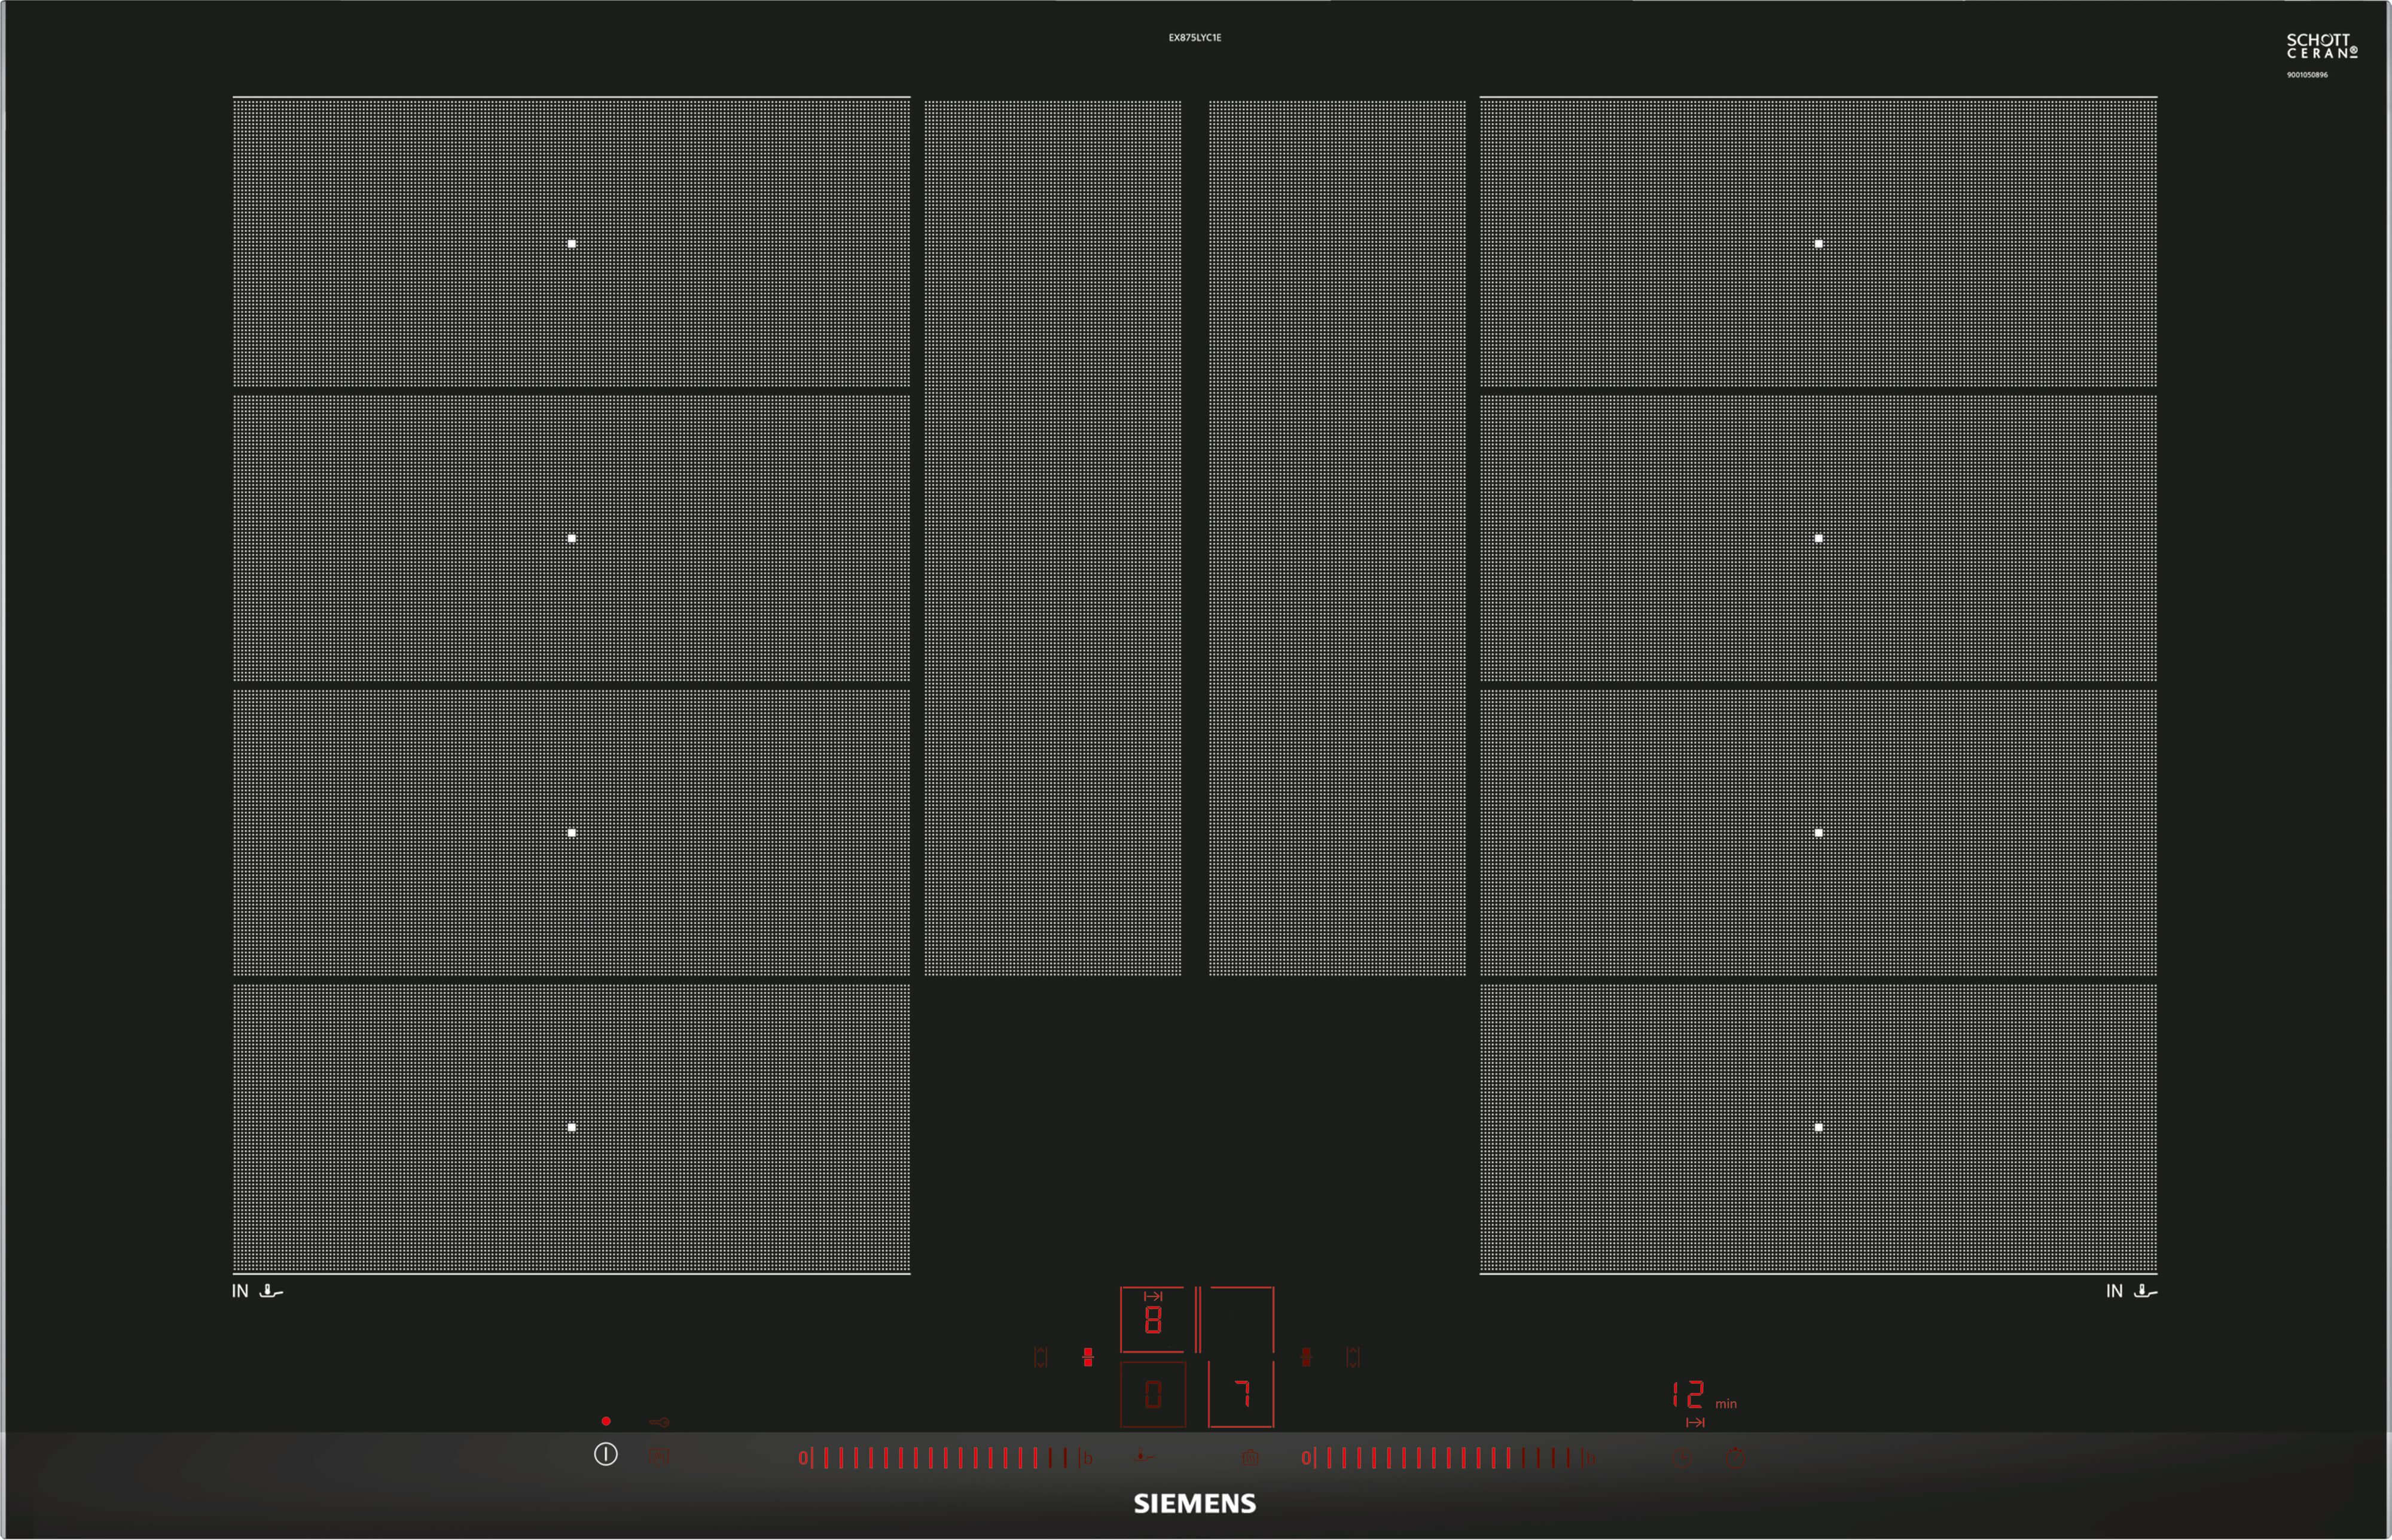Tap the red power indicator dot
The width and height of the screenshot is (2392, 1540).
click(606, 1421)
